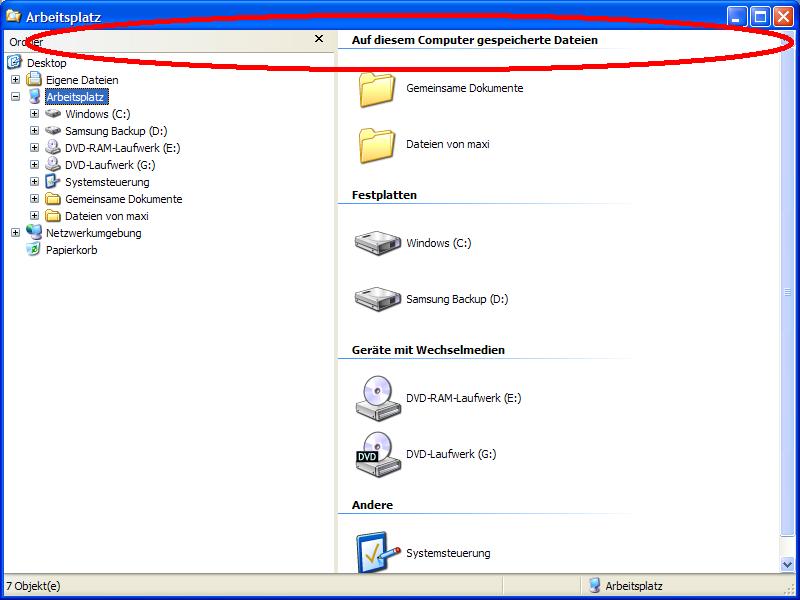Image resolution: width=800 pixels, height=600 pixels.
Task: Click the Desktop icon in folder tree
Action: [x=14, y=62]
